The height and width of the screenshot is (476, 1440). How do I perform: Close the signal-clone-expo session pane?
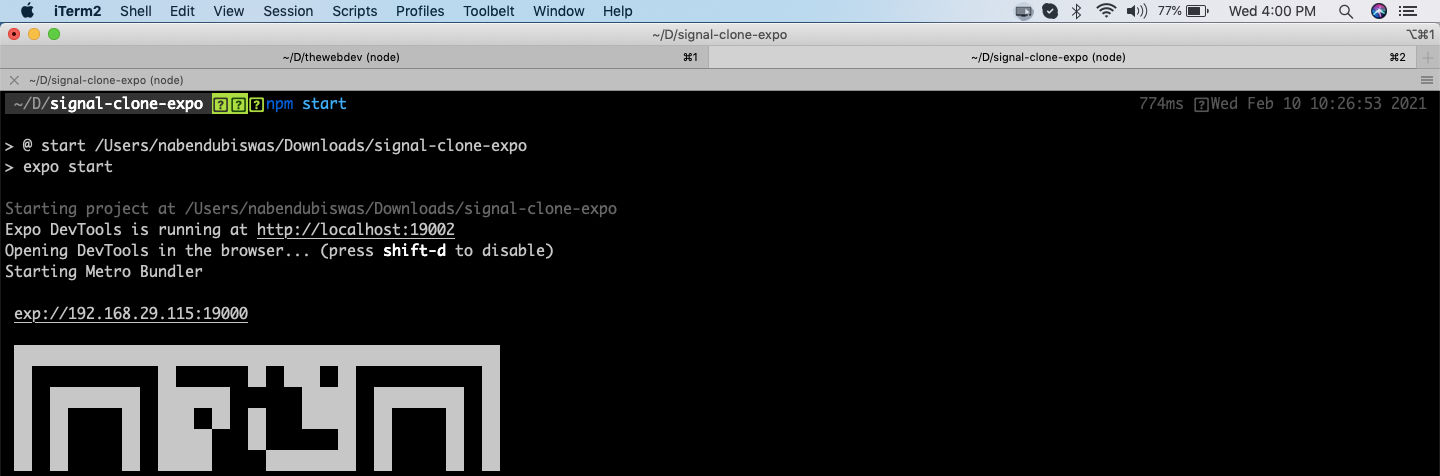[x=13, y=79]
